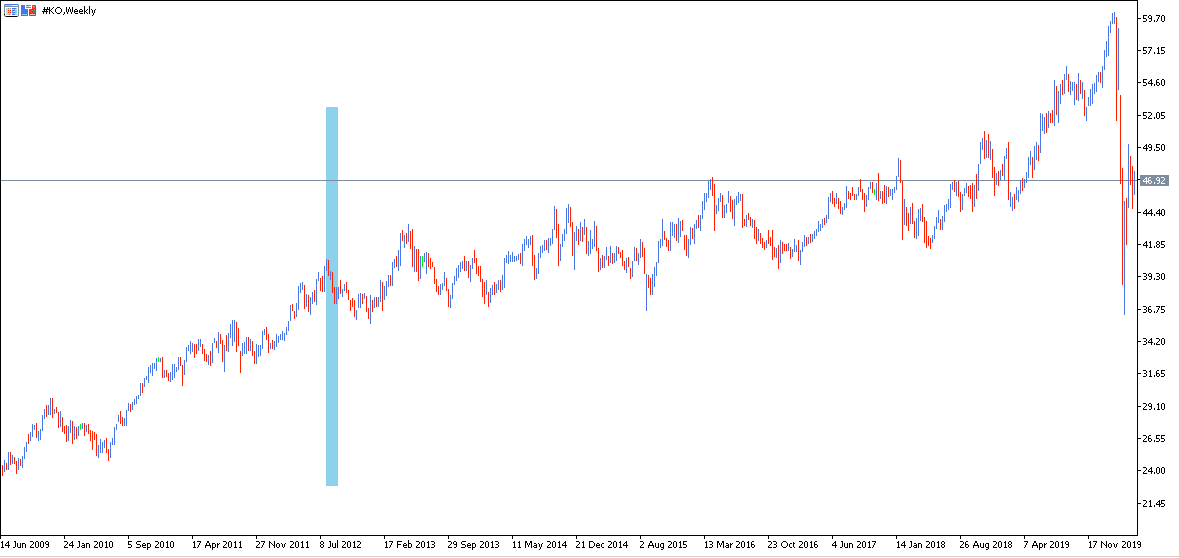Image resolution: width=1179 pixels, height=558 pixels.
Task: Click the 27 Nov 2011 date label
Action: [282, 543]
